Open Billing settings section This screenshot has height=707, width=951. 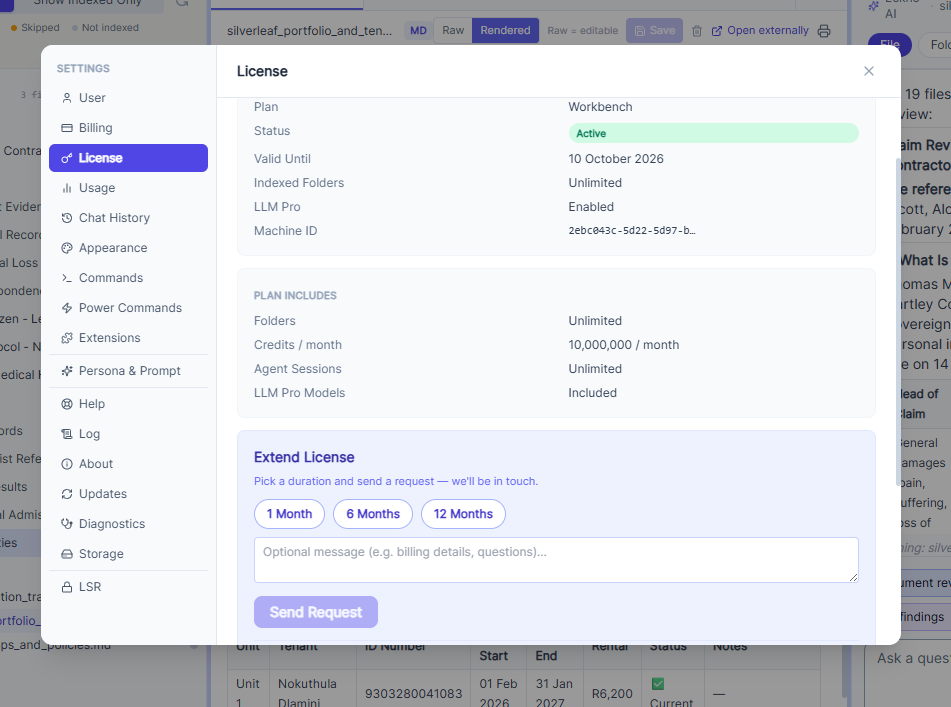click(x=128, y=128)
